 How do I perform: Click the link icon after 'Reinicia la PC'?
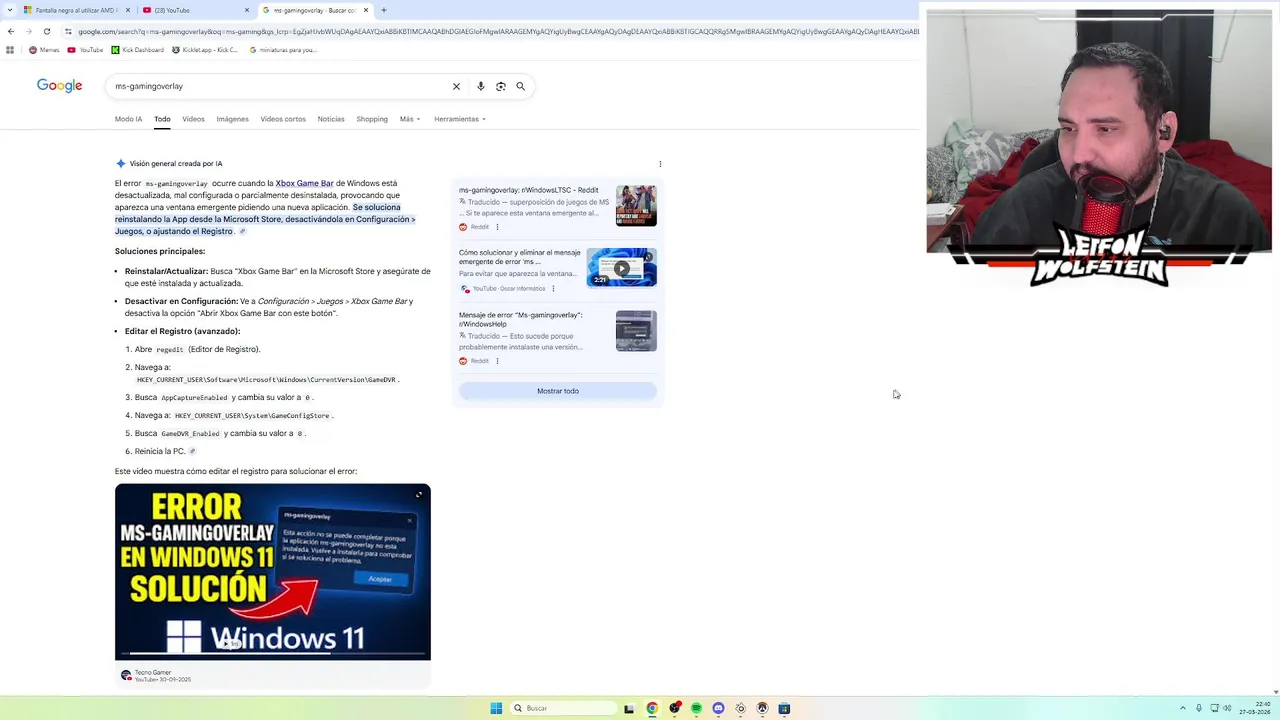point(193,452)
